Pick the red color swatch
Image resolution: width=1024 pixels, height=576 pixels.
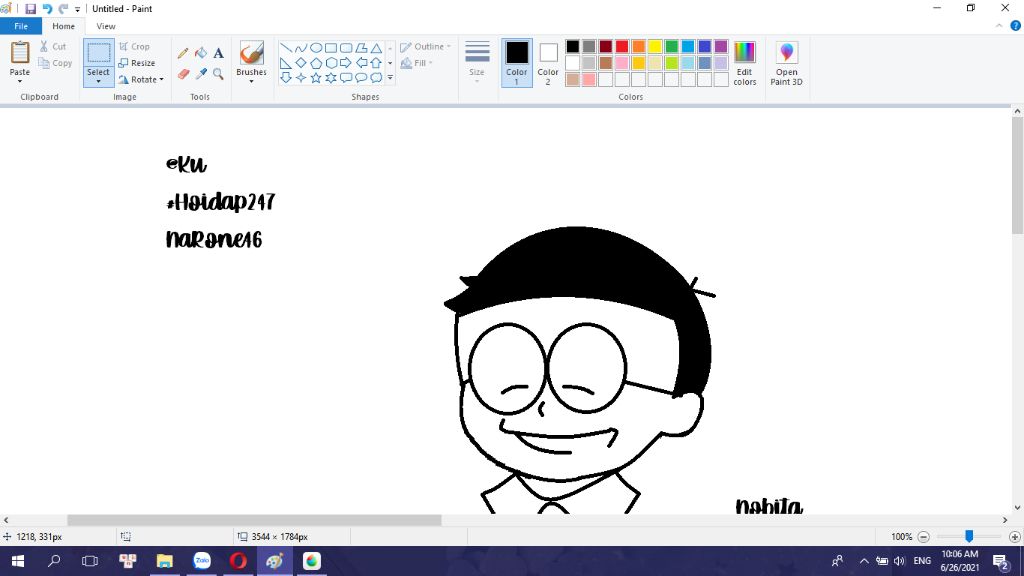[622, 46]
